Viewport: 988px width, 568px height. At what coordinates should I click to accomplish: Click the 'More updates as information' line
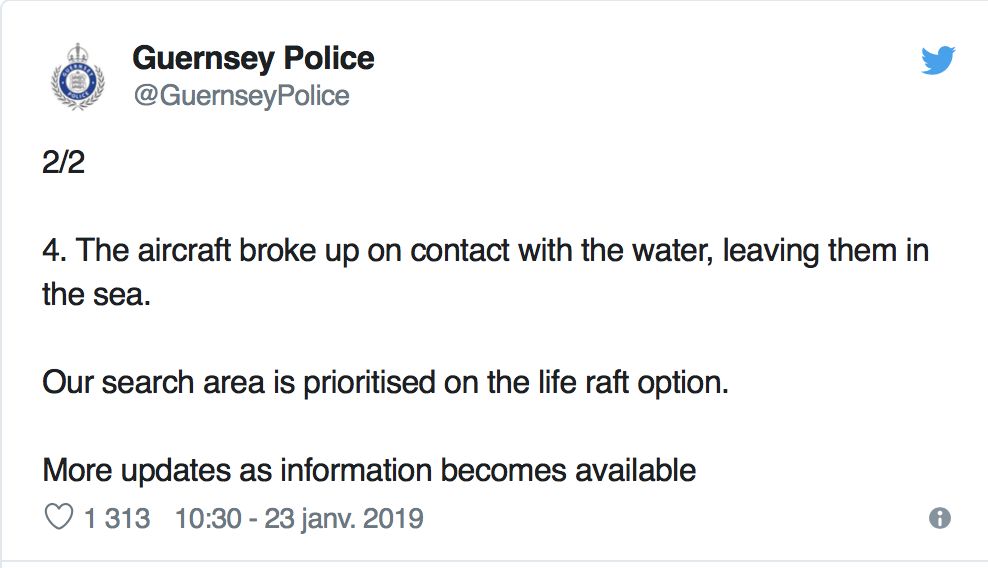(x=369, y=470)
